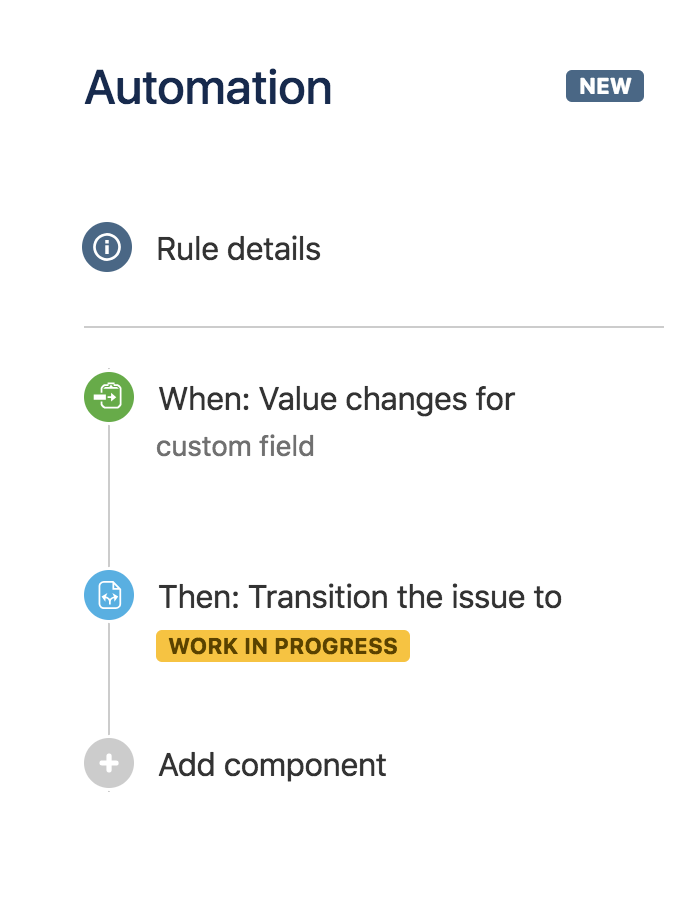Image resolution: width=684 pixels, height=900 pixels.
Task: Click the Automation heading
Action: (209, 87)
